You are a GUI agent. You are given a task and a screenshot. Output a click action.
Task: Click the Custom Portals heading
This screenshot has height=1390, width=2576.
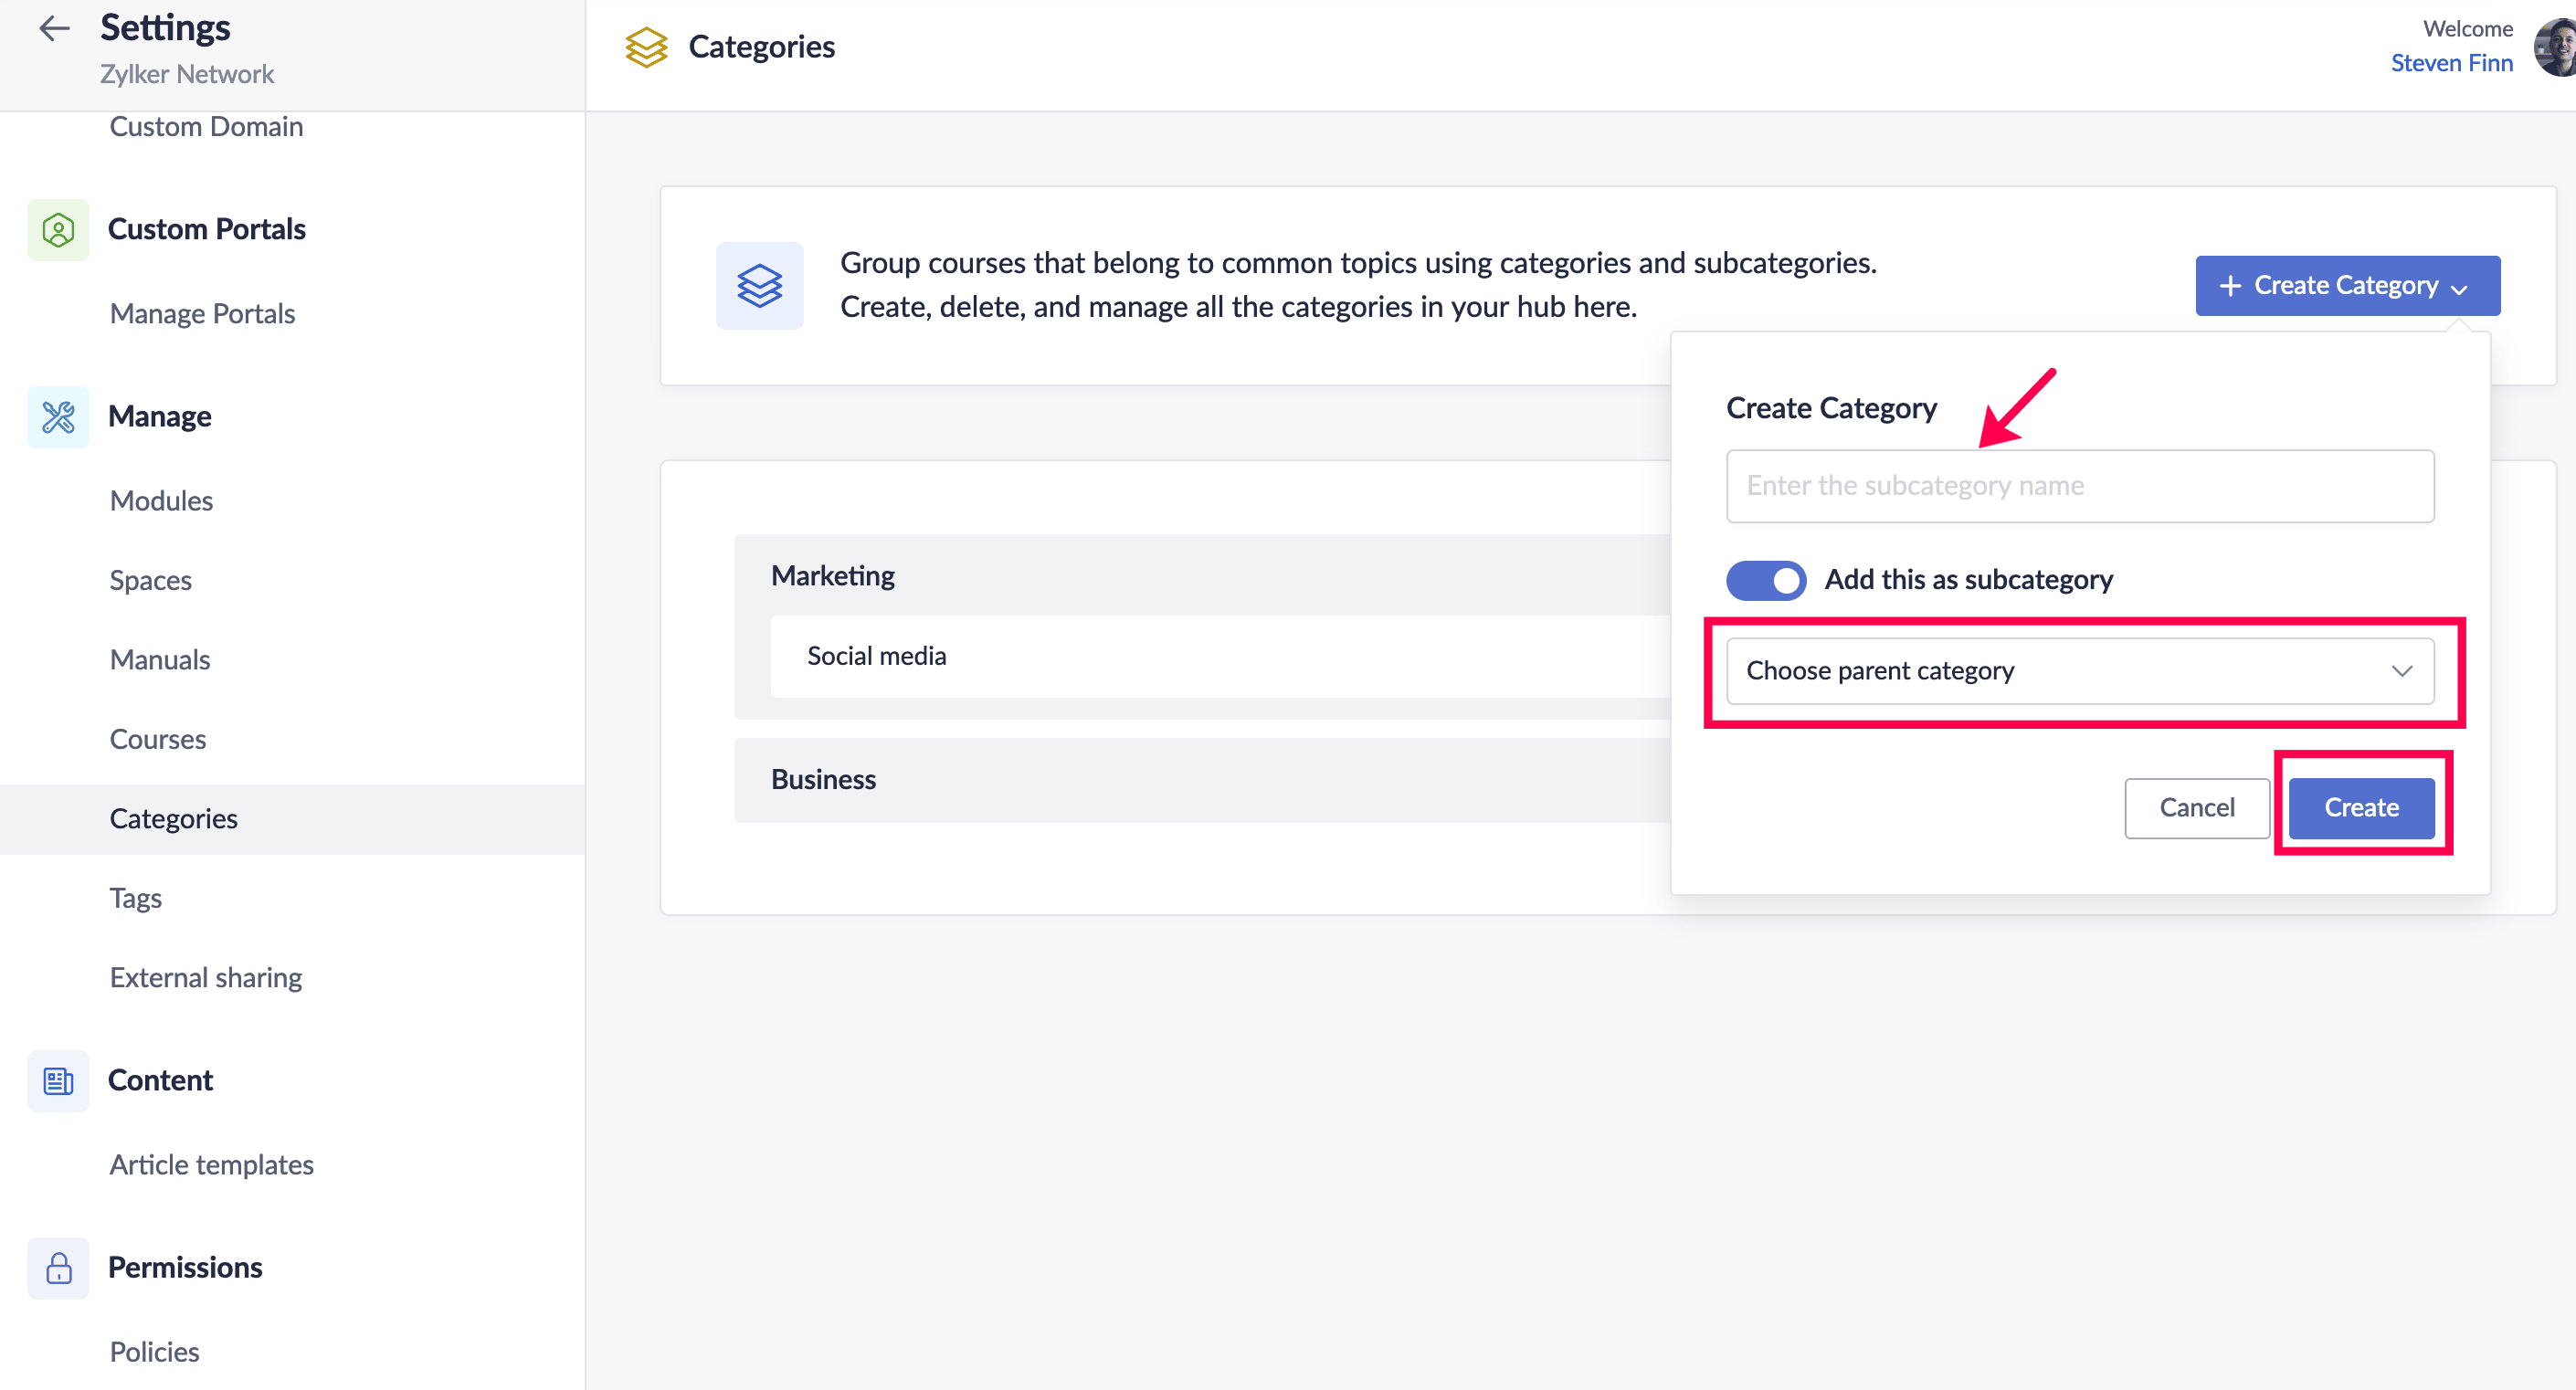[x=206, y=230]
